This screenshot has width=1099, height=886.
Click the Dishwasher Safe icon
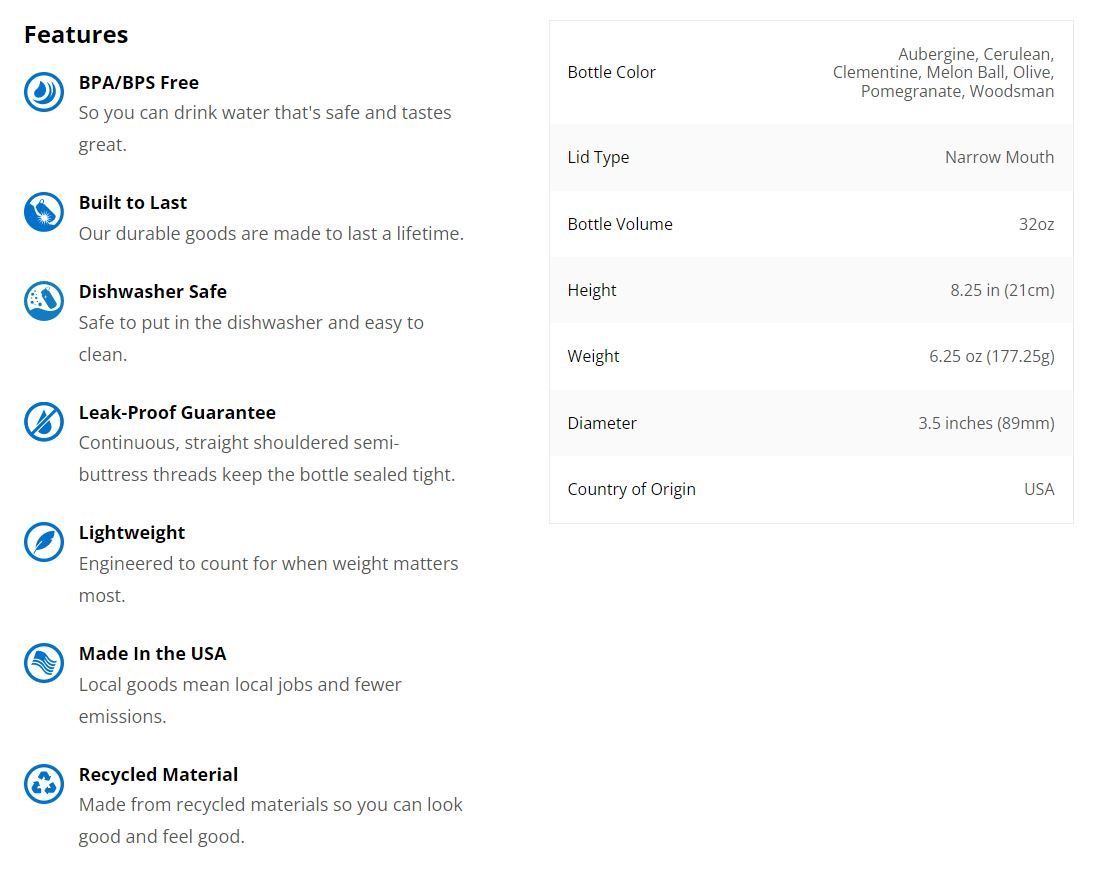(x=44, y=301)
